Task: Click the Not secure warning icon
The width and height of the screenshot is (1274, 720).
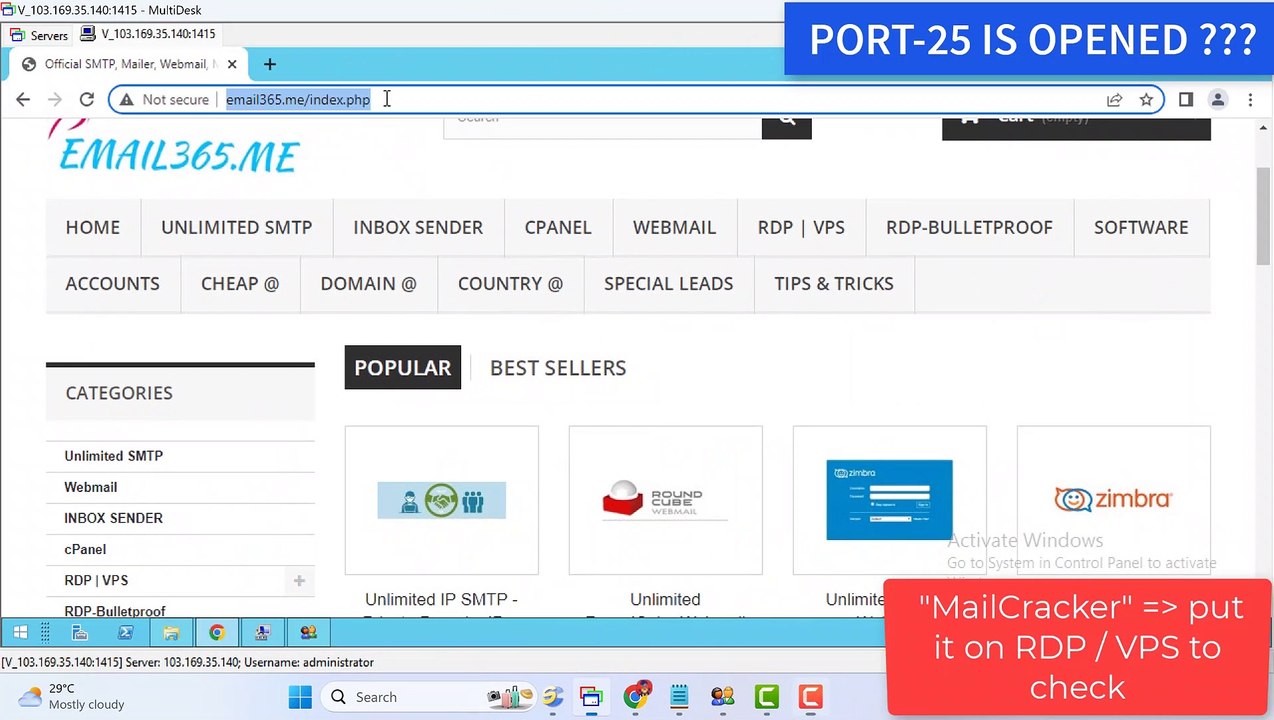Action: click(126, 99)
